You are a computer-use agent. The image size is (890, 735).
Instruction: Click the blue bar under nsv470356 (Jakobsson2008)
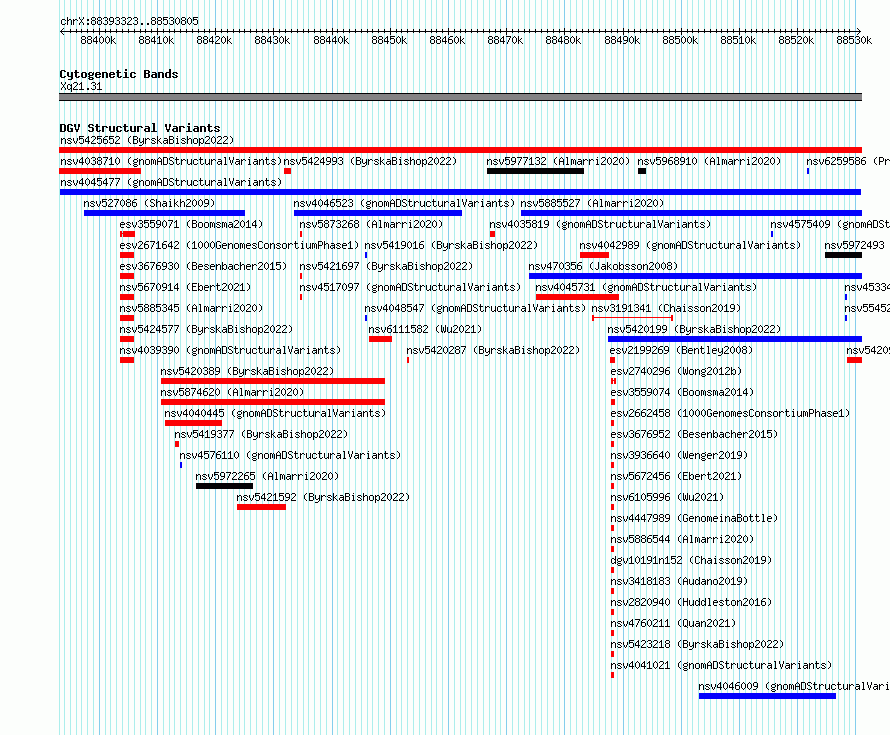tap(695, 276)
